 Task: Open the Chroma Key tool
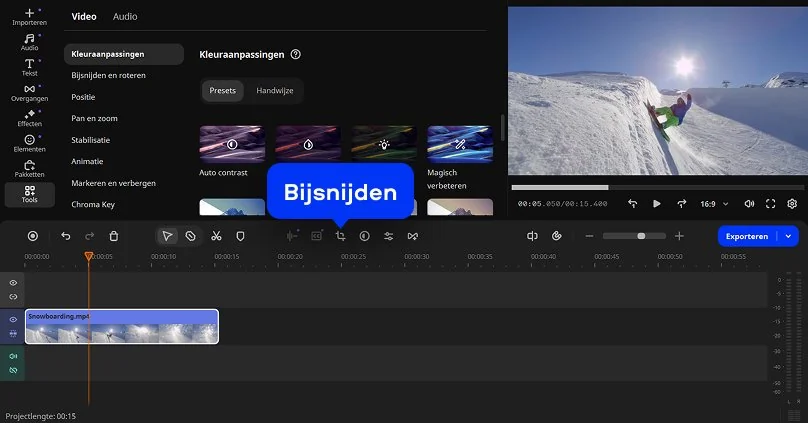click(93, 205)
